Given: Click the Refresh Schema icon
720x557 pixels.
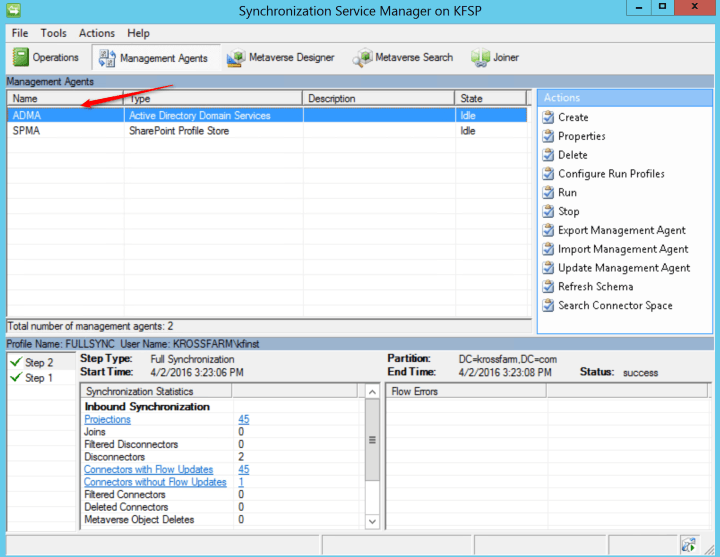Looking at the screenshot, I should pos(548,287).
